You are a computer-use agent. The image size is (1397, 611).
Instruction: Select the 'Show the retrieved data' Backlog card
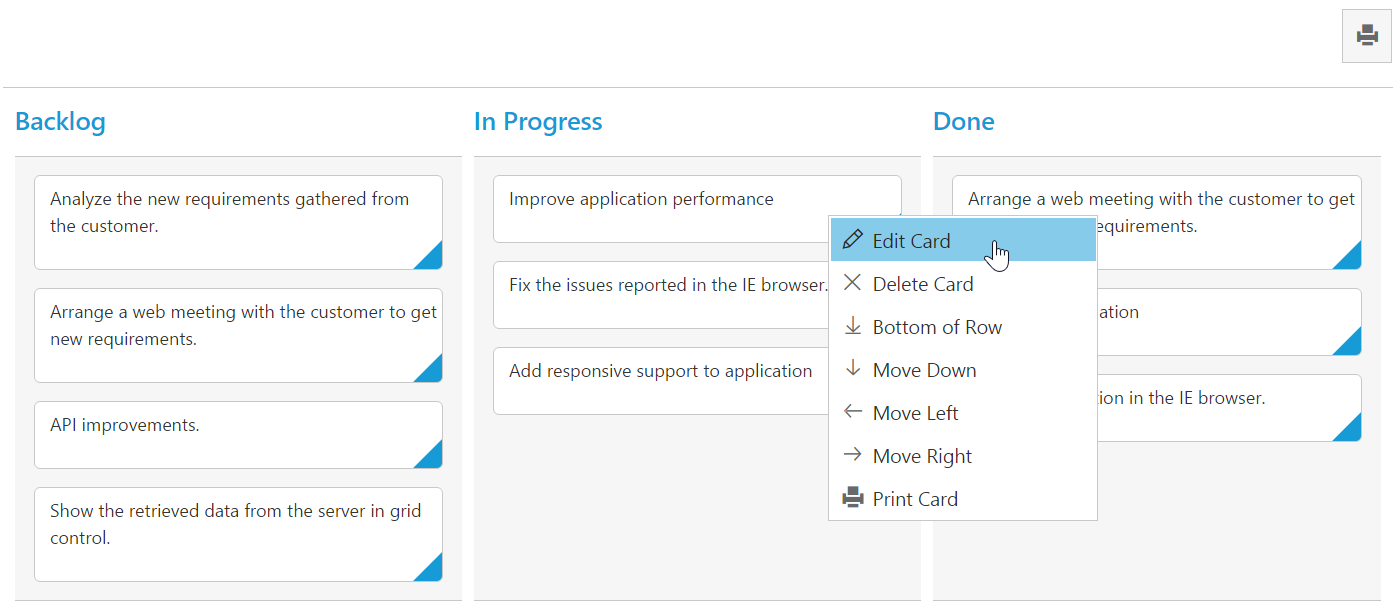238,534
